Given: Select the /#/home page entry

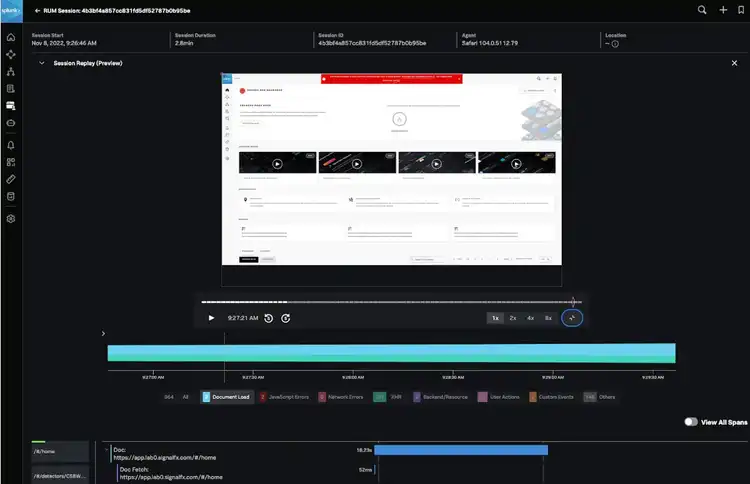Looking at the screenshot, I should coord(60,451).
